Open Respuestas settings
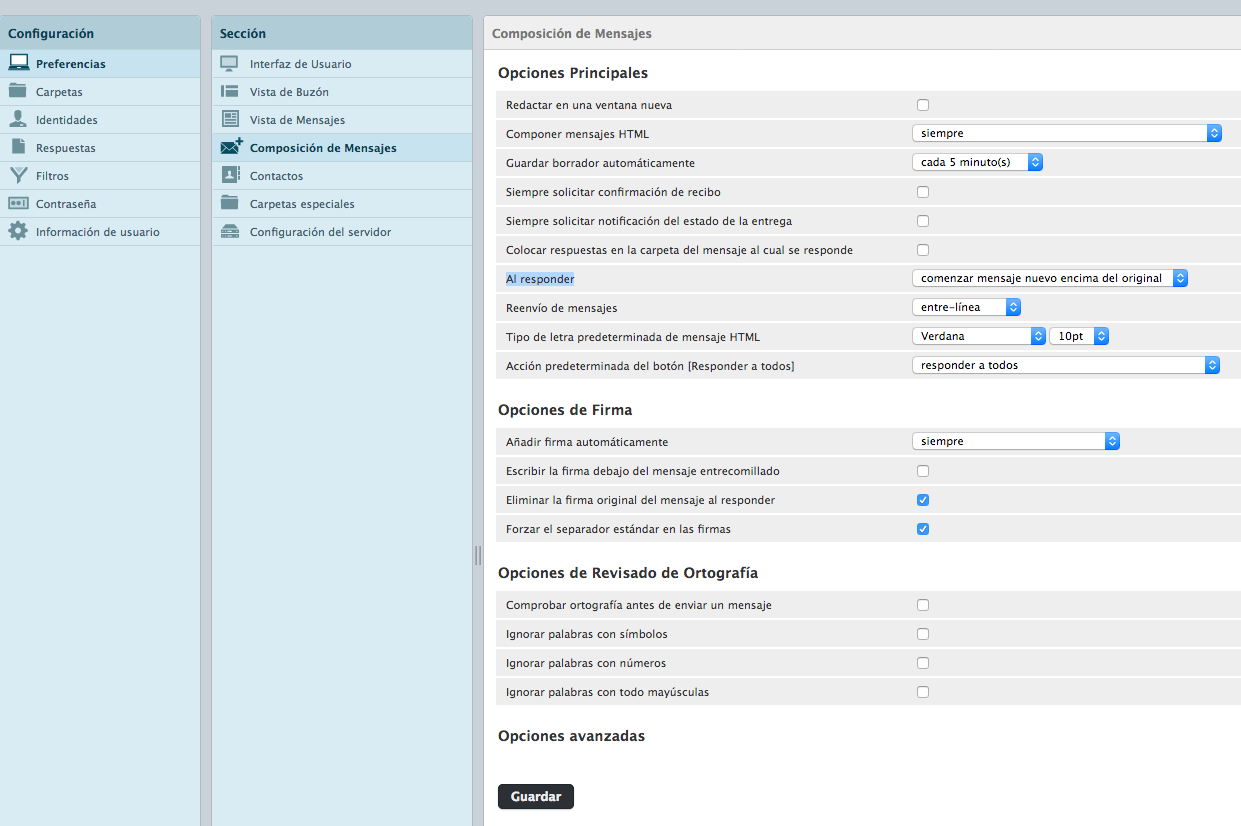Screen dimensions: 1241x826 pyautogui.click(x=100, y=148)
